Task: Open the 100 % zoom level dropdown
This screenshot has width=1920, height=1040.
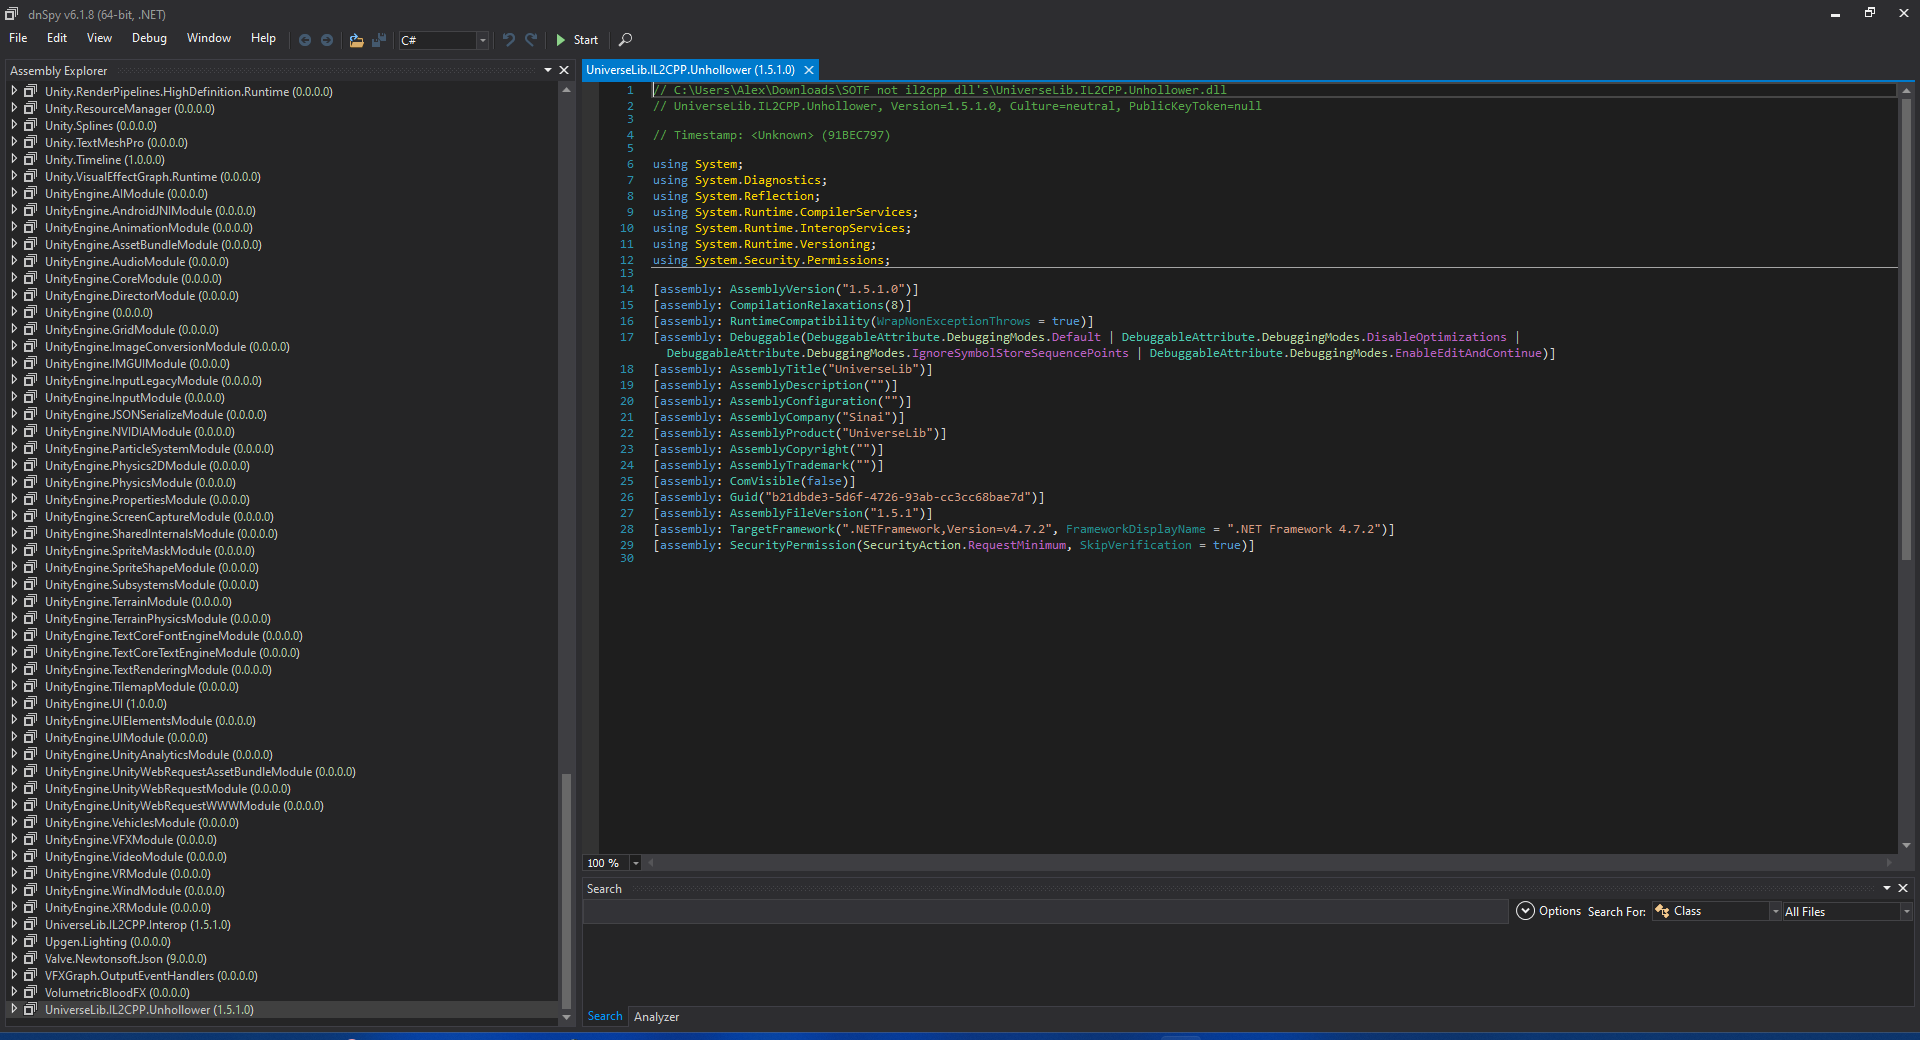Action: (x=635, y=863)
